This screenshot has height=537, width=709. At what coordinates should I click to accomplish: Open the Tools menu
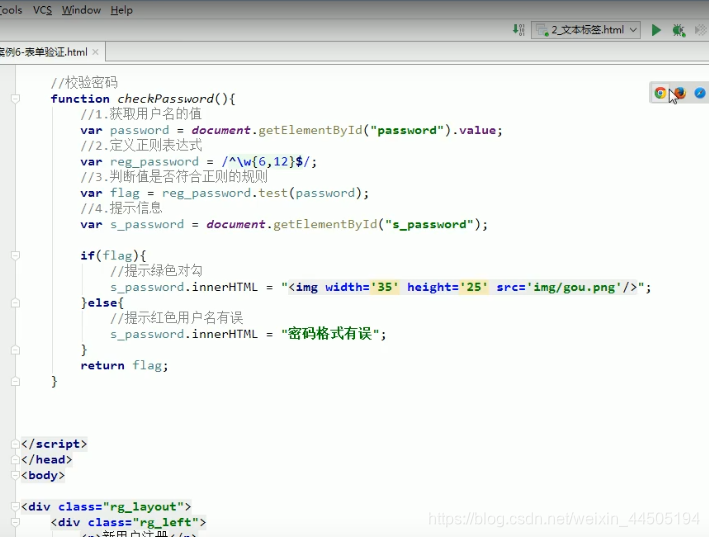[x=11, y=10]
